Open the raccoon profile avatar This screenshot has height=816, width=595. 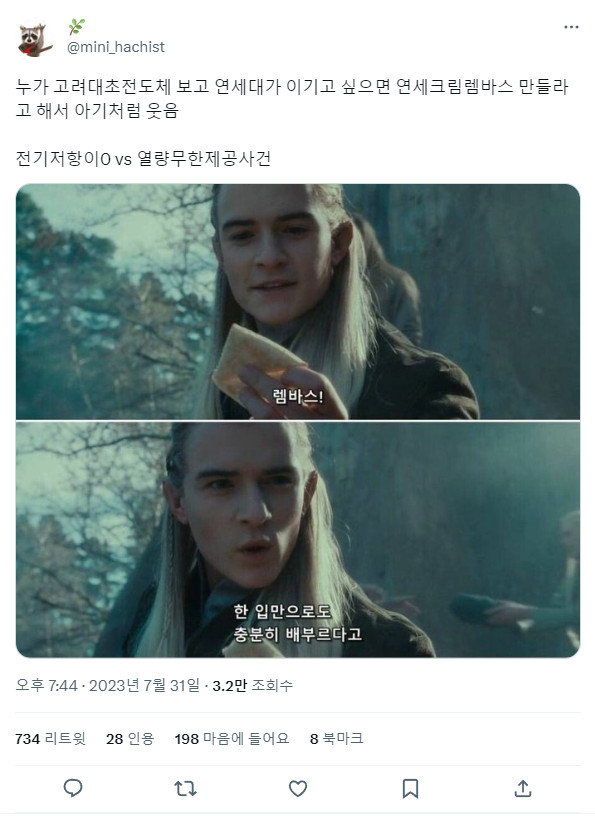click(x=35, y=39)
